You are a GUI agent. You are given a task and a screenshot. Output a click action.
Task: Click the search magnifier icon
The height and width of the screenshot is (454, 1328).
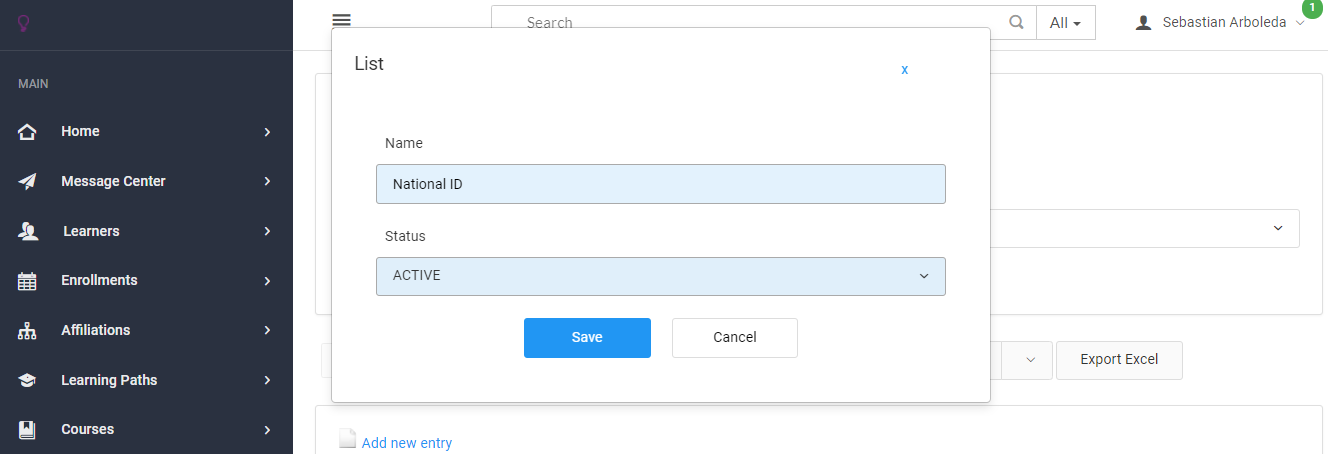[1017, 23]
